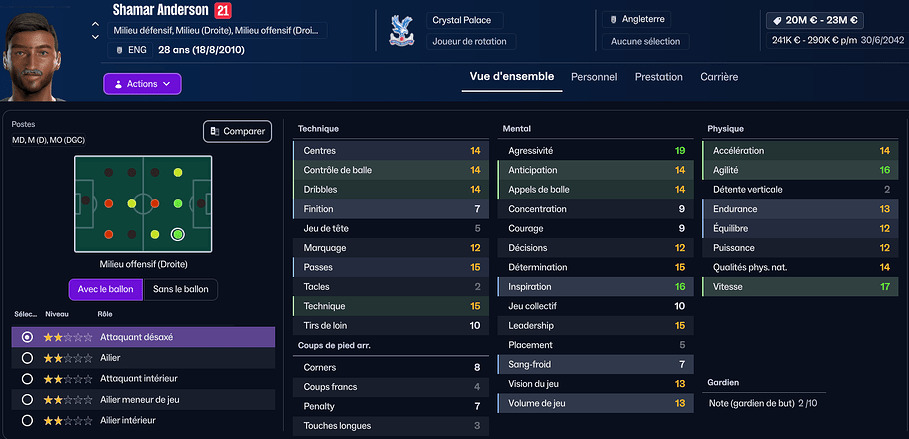Click the Appels de balle attribute row
909x439 pixels.
595,190
